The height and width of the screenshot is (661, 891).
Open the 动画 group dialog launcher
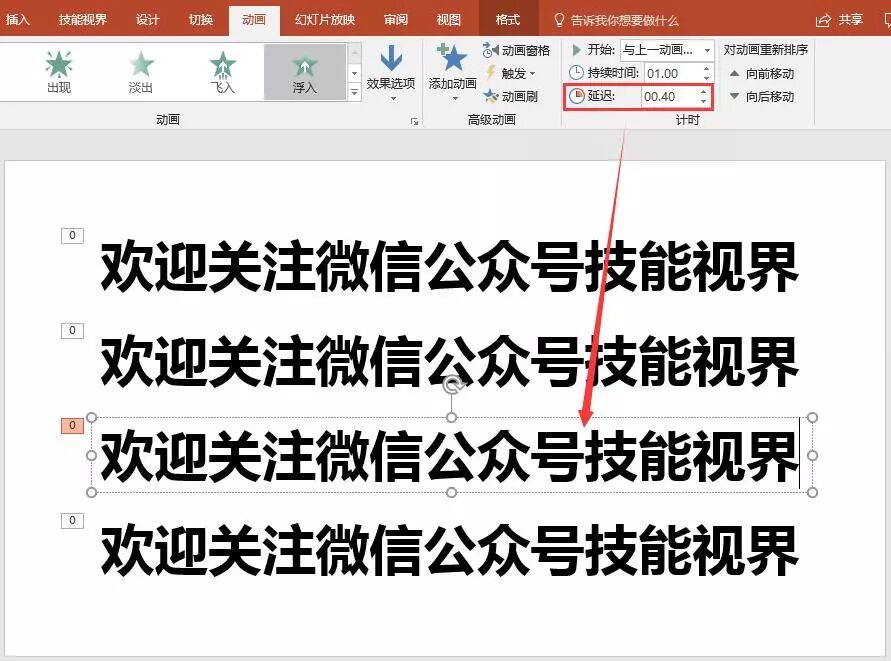tap(414, 121)
